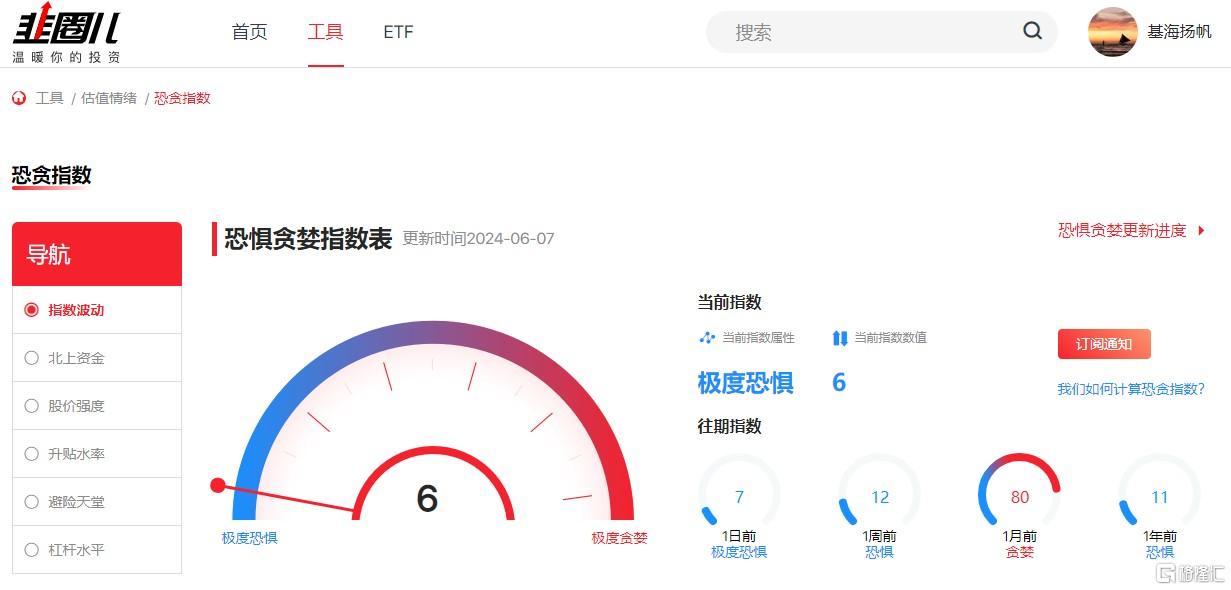Viewport: 1231px width, 590px height.
Task: Click the 导航 sidebar header
Action: coord(97,254)
